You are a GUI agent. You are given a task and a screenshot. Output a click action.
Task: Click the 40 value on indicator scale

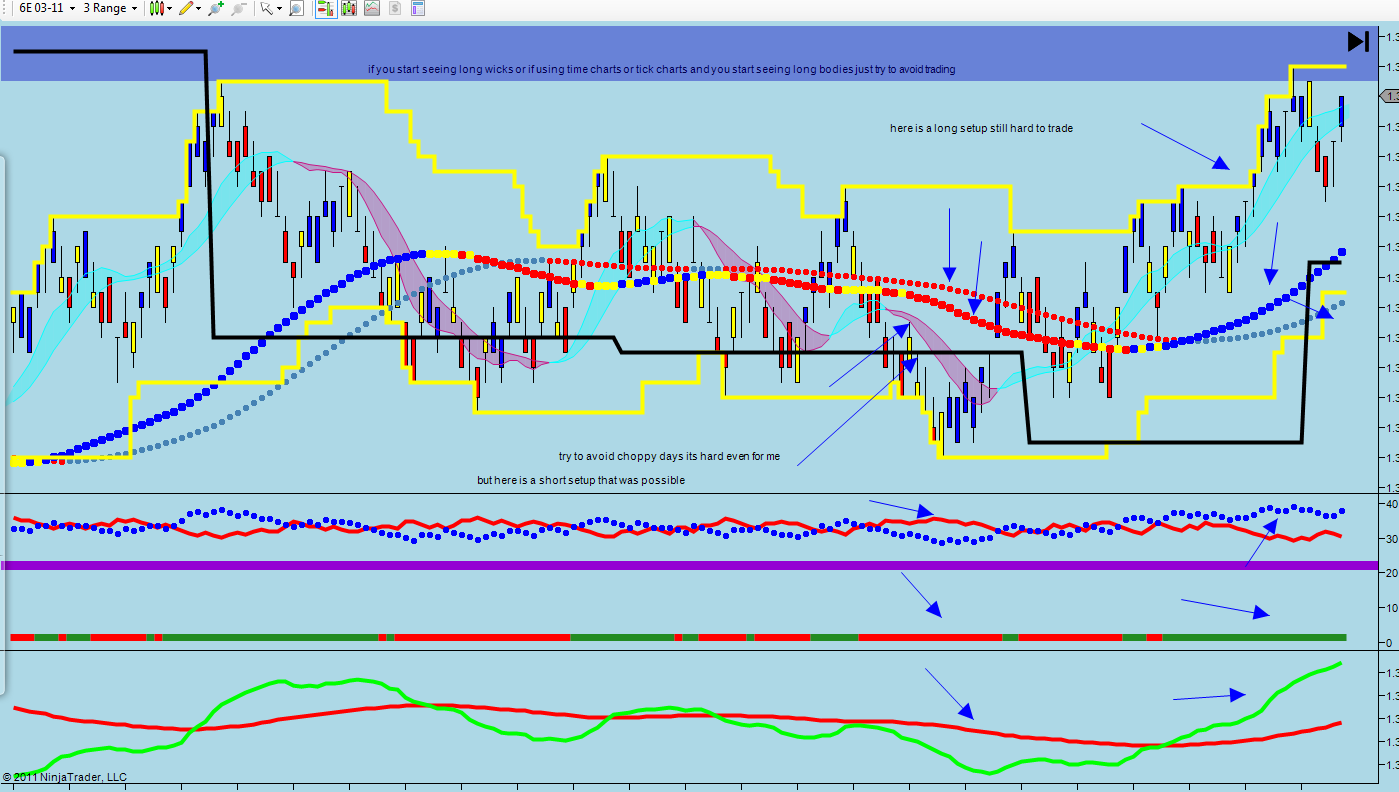click(1390, 504)
